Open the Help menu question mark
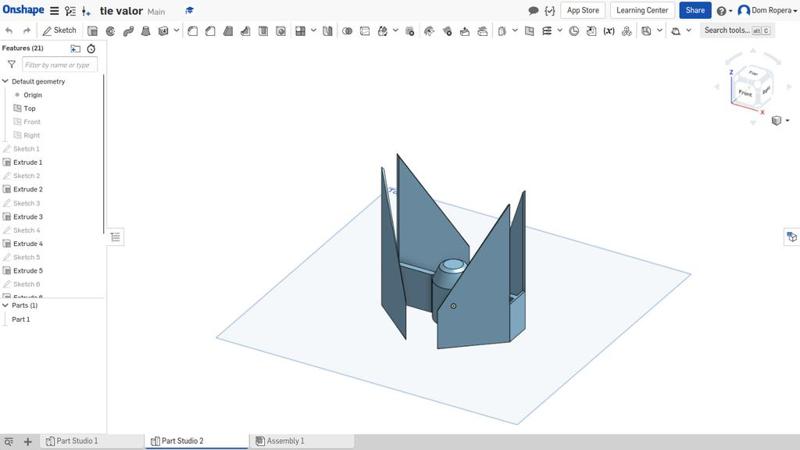The height and width of the screenshot is (450, 800). pos(724,11)
